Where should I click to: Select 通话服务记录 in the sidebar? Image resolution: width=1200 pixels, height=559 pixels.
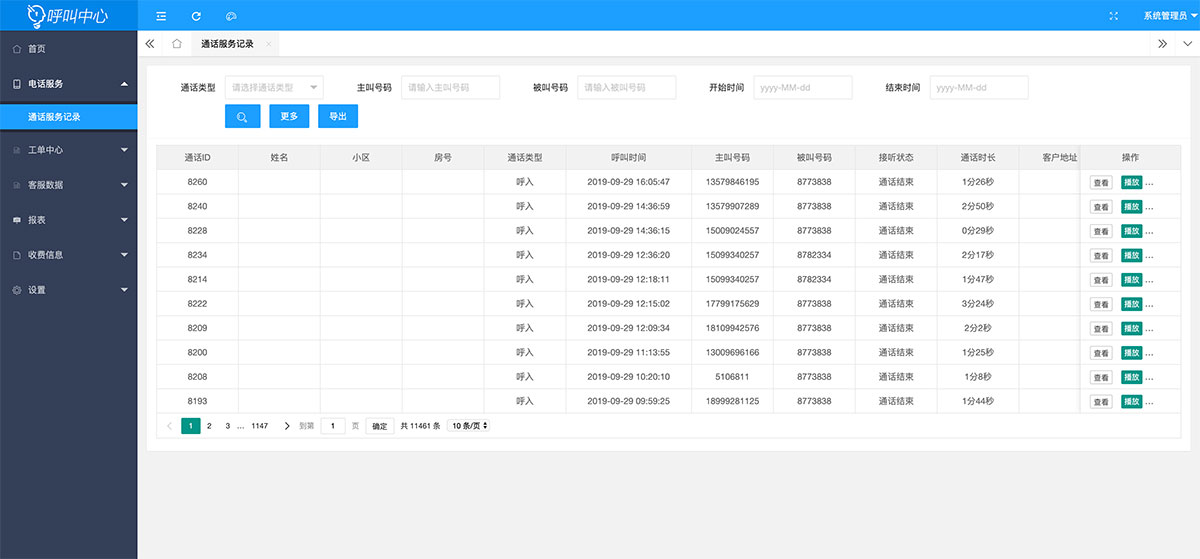[68, 117]
